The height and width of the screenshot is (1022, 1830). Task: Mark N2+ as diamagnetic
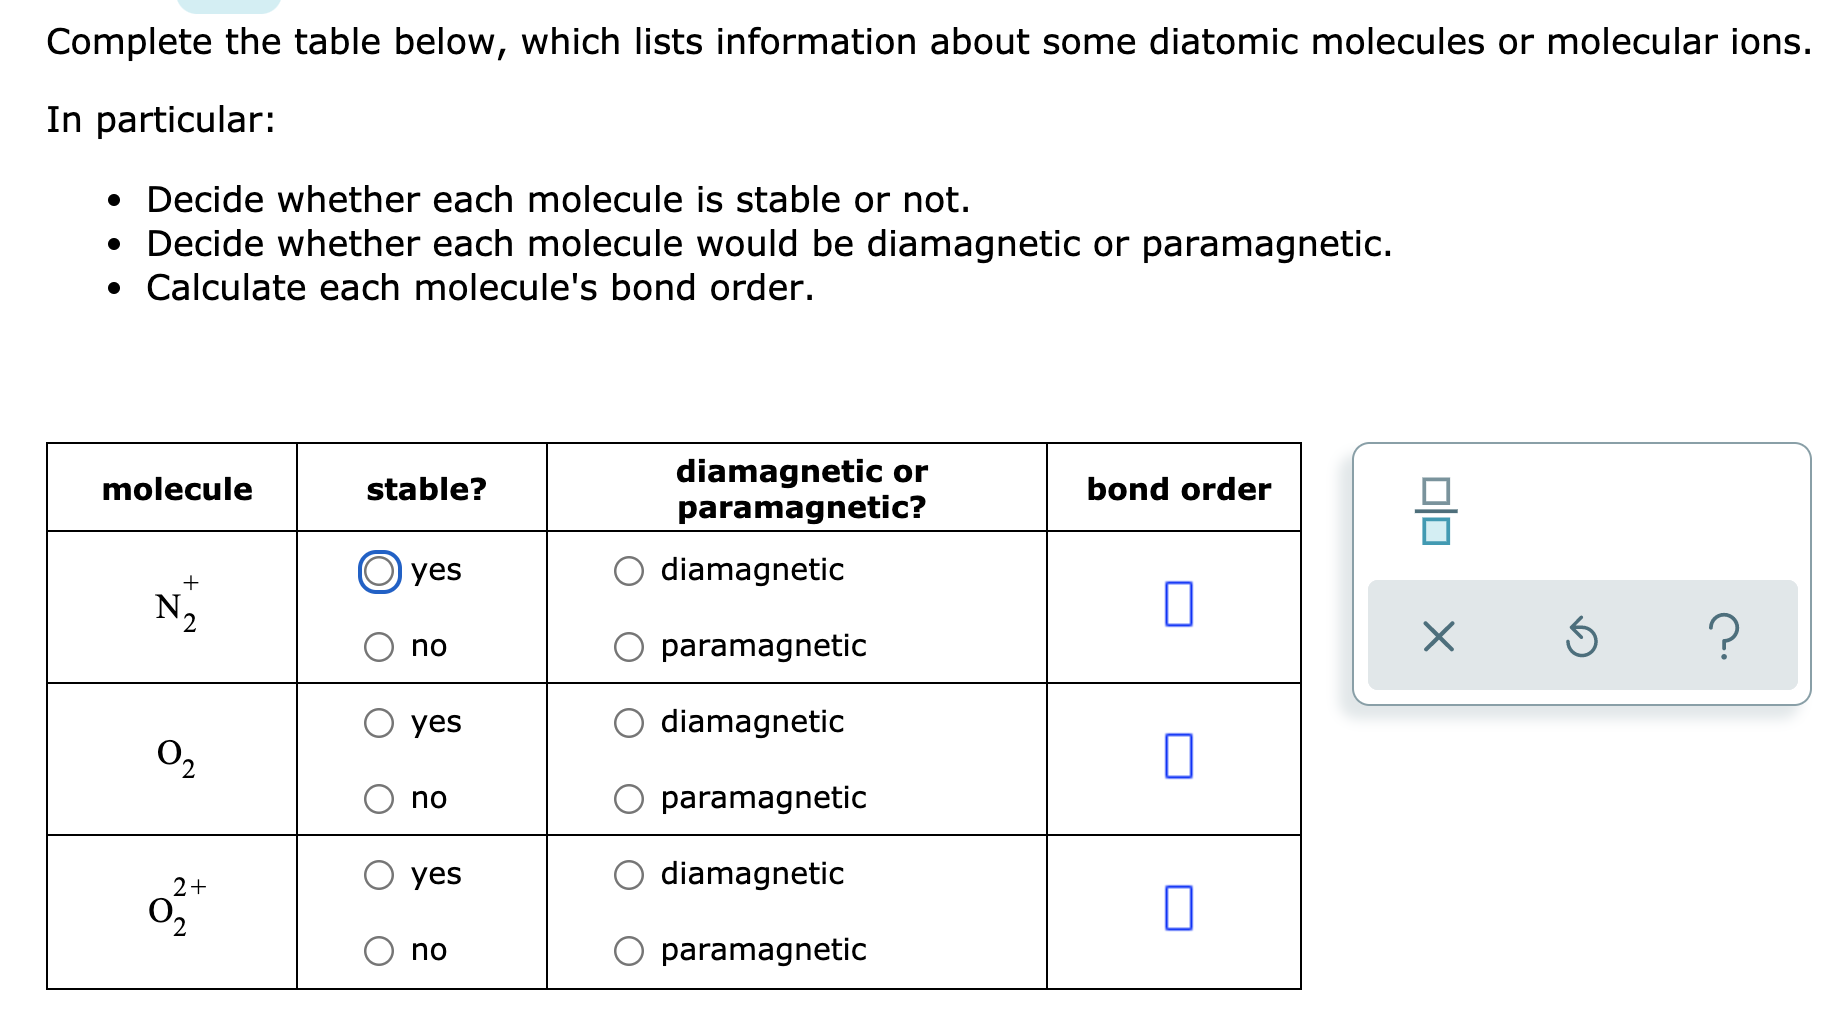627,571
